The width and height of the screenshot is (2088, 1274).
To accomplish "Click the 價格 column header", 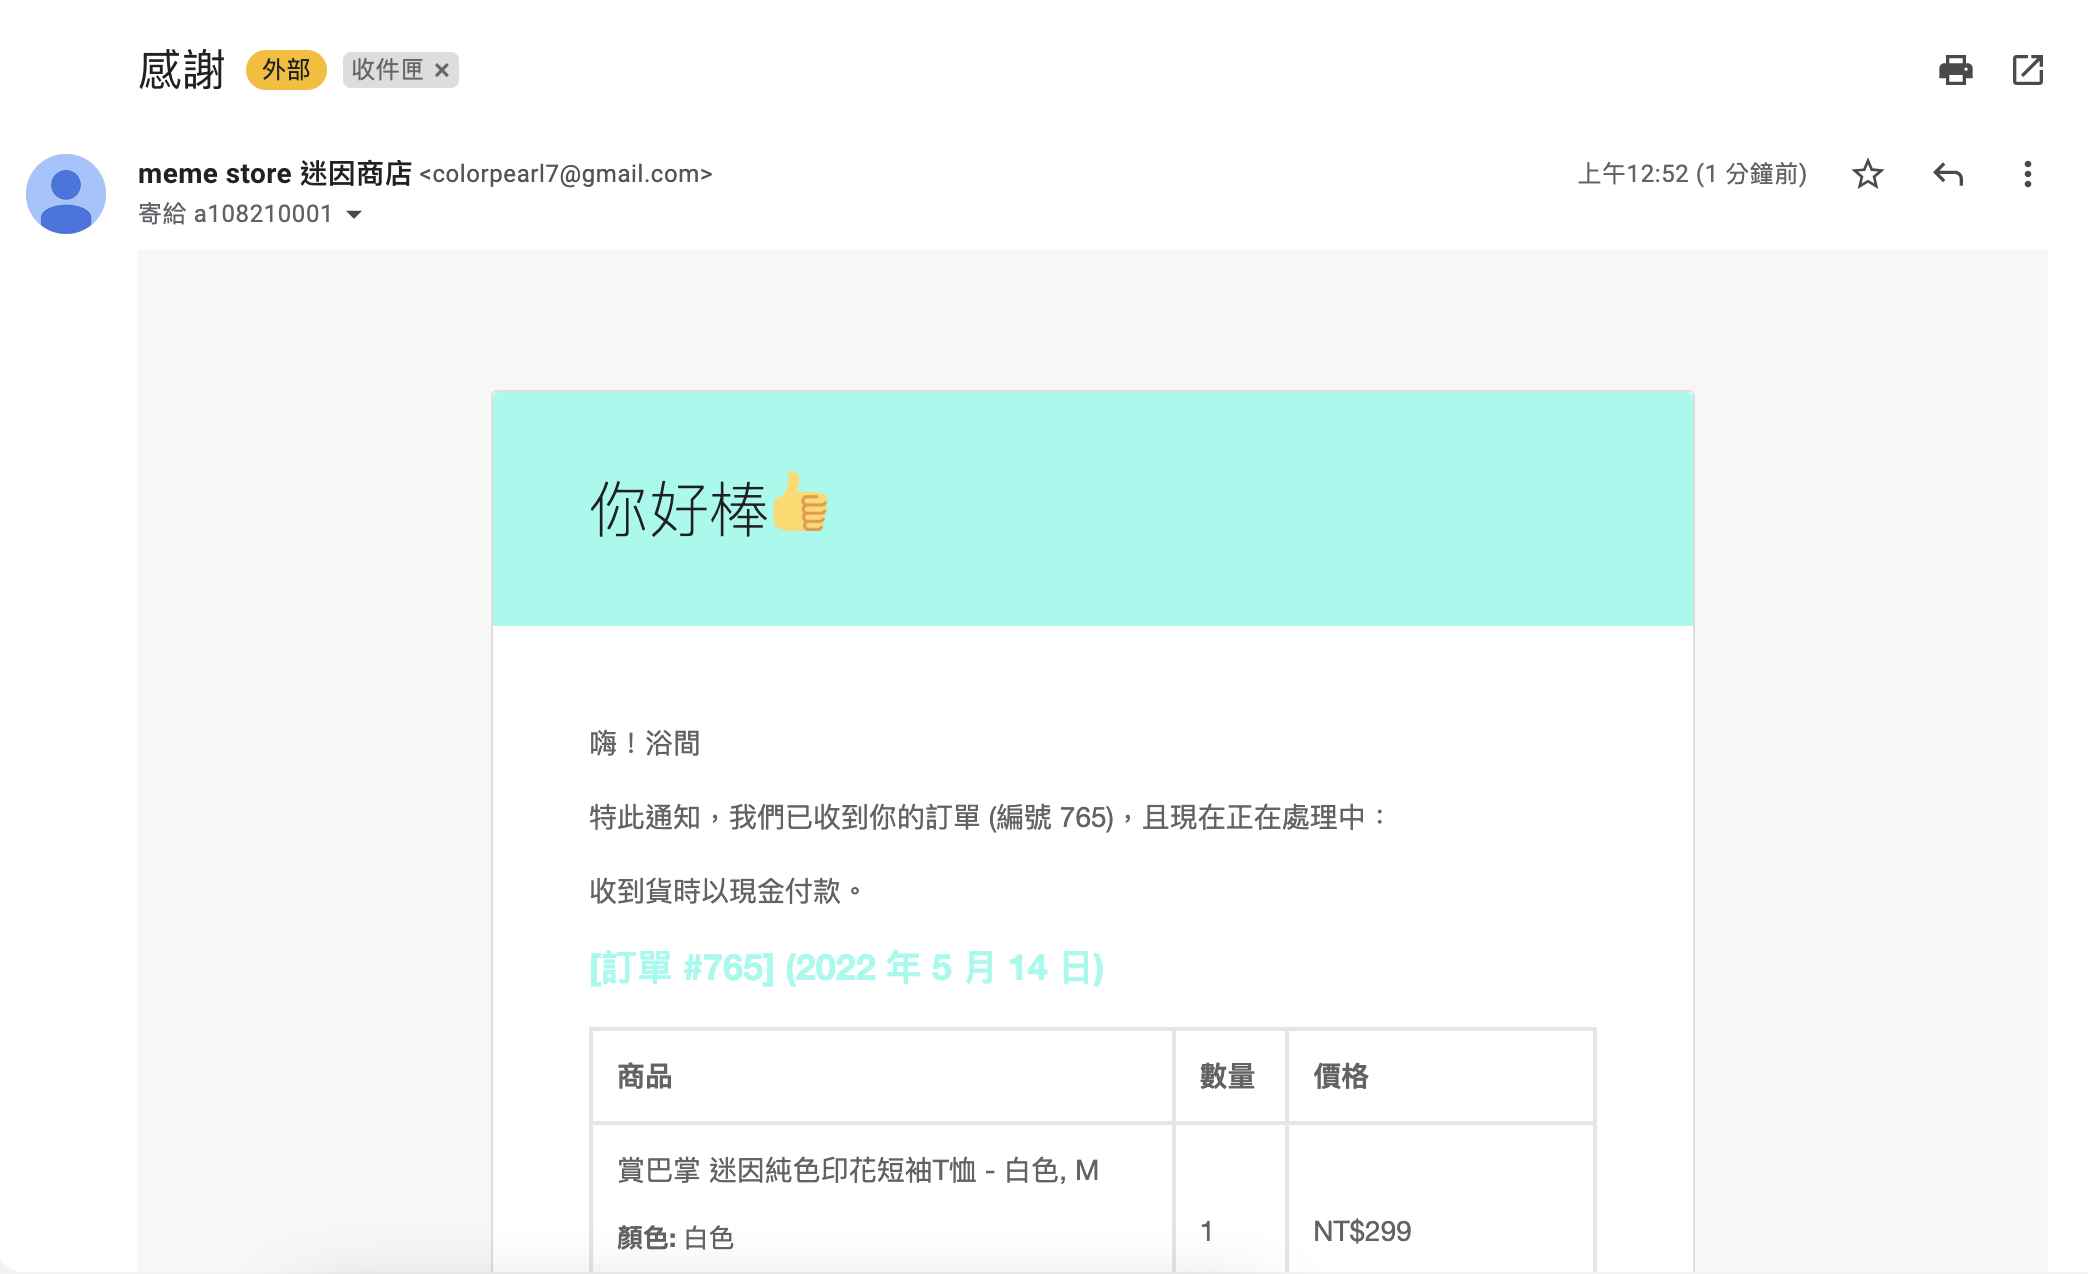I will click(1340, 1076).
